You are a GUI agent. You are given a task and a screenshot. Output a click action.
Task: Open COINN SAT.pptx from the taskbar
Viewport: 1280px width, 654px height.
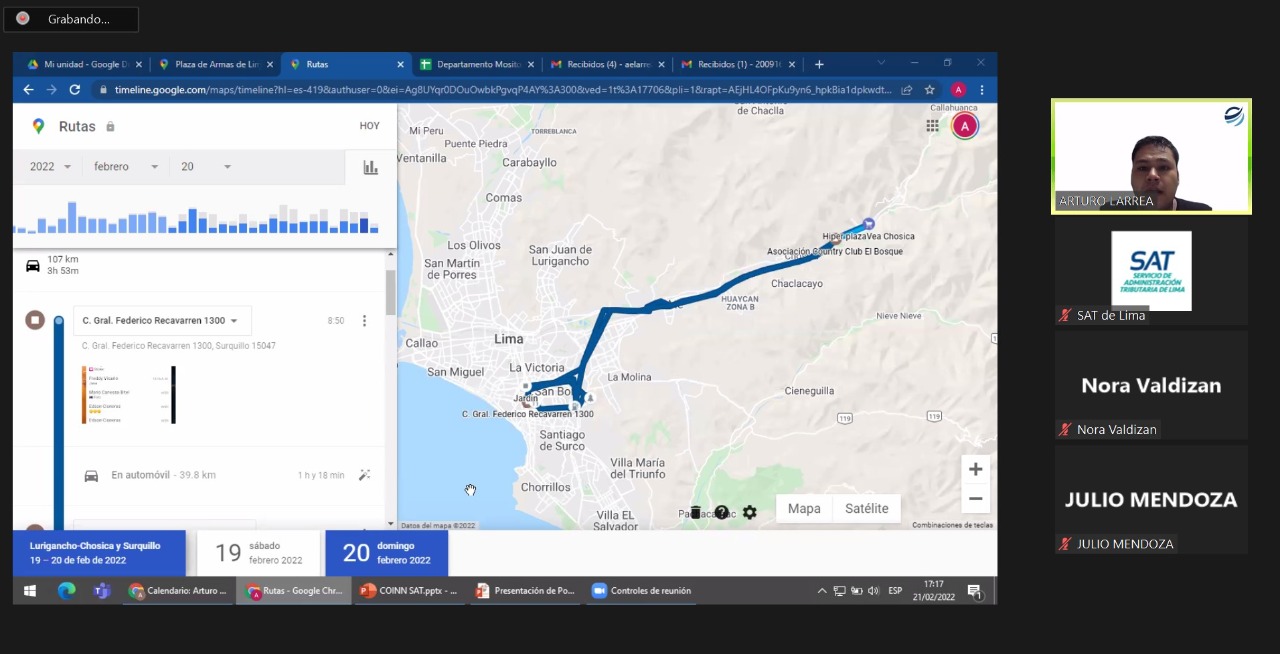(x=409, y=591)
